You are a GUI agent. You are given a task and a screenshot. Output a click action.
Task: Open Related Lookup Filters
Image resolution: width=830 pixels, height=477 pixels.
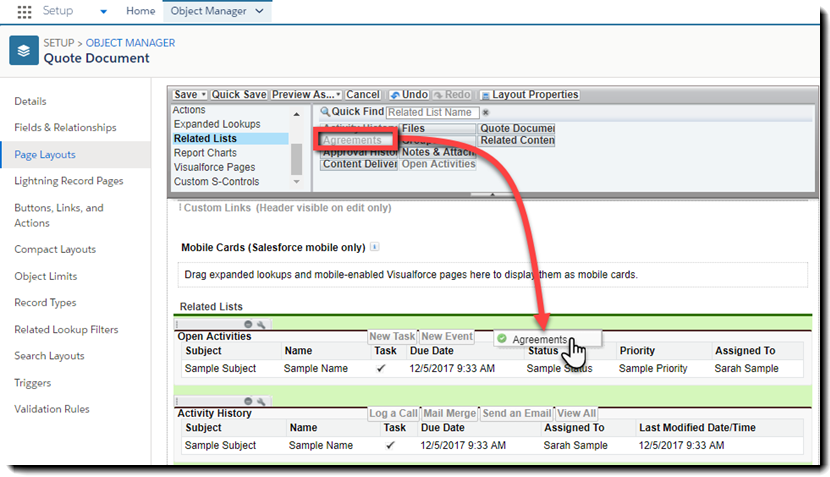pos(66,329)
